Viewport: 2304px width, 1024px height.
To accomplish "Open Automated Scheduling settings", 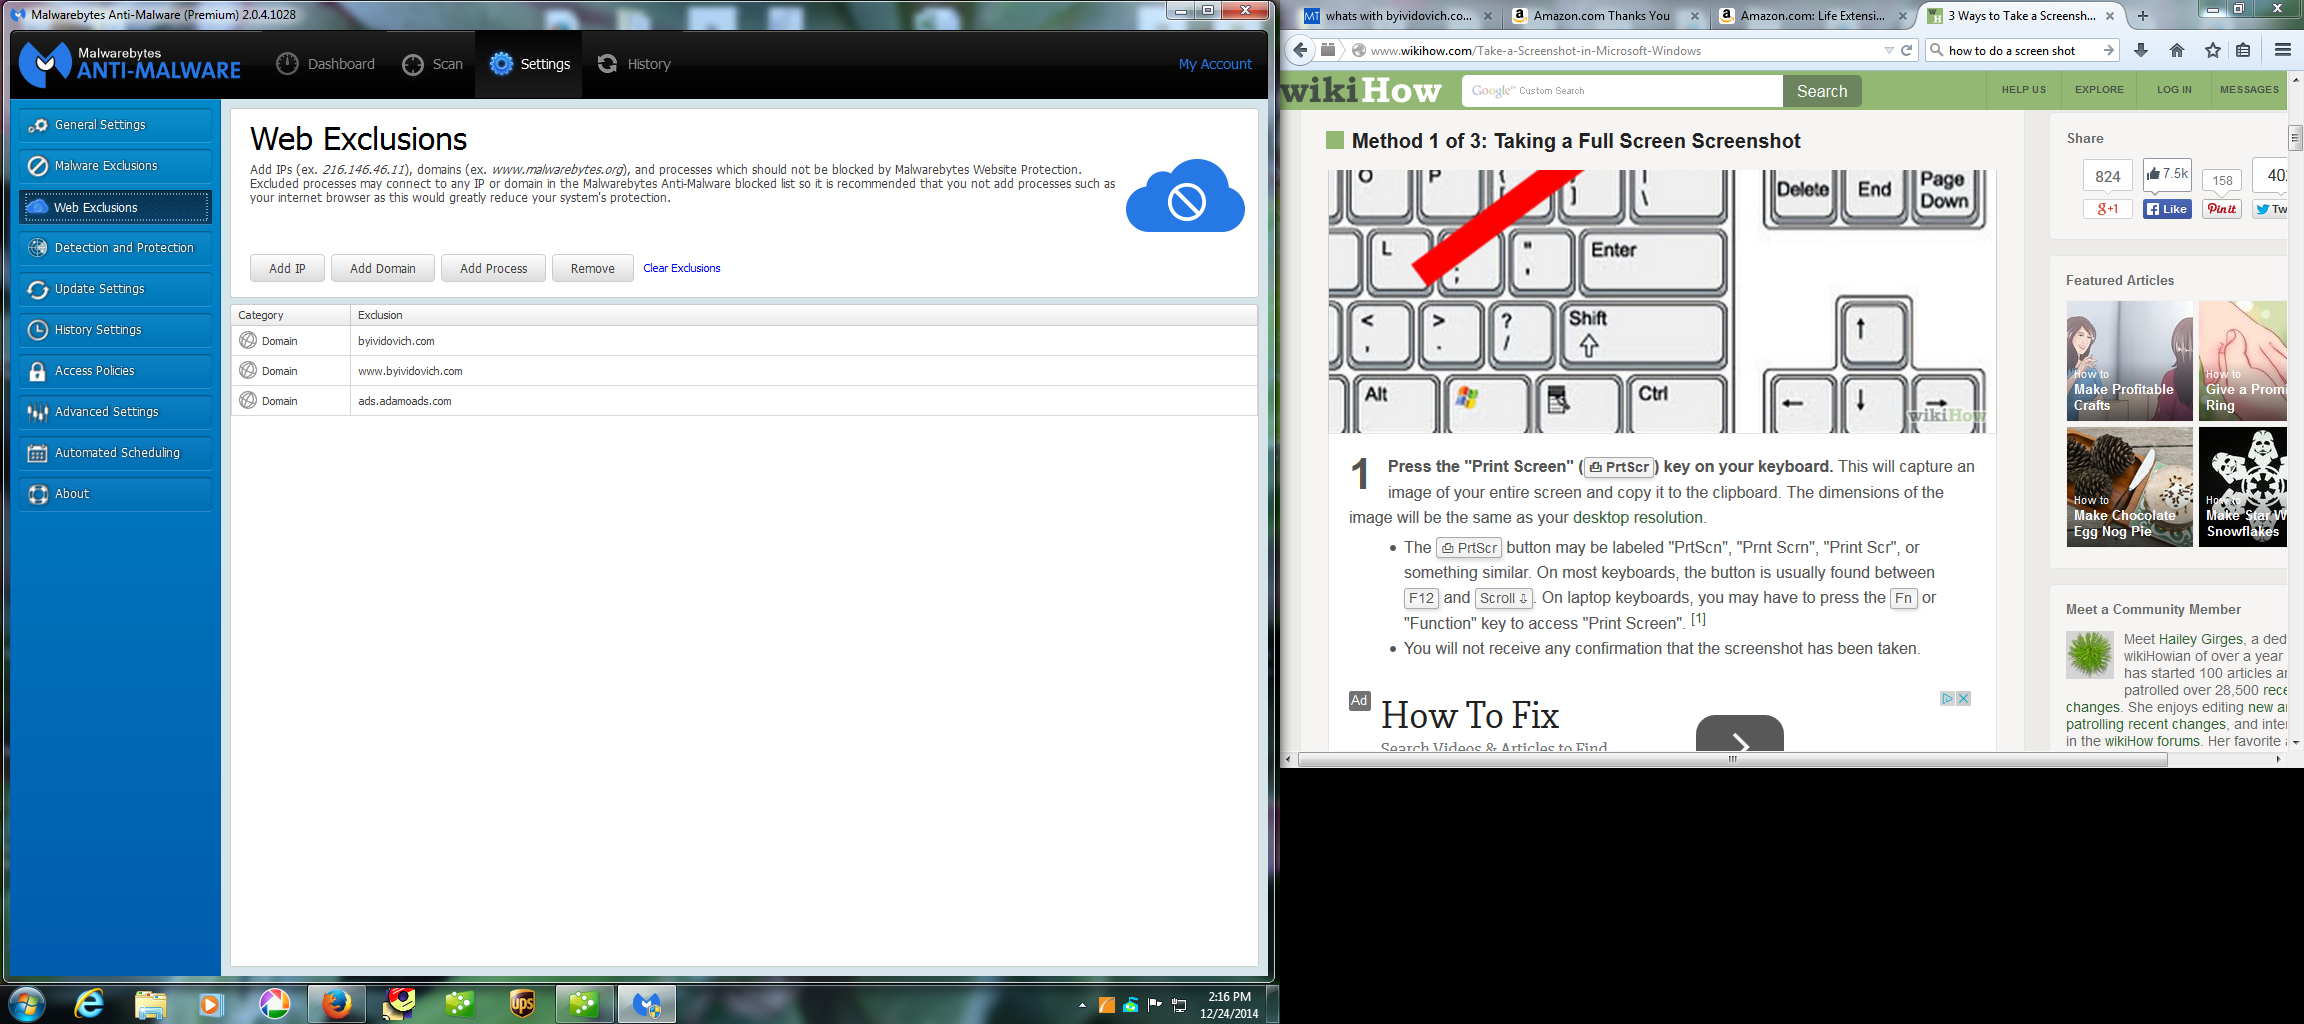I will (115, 453).
